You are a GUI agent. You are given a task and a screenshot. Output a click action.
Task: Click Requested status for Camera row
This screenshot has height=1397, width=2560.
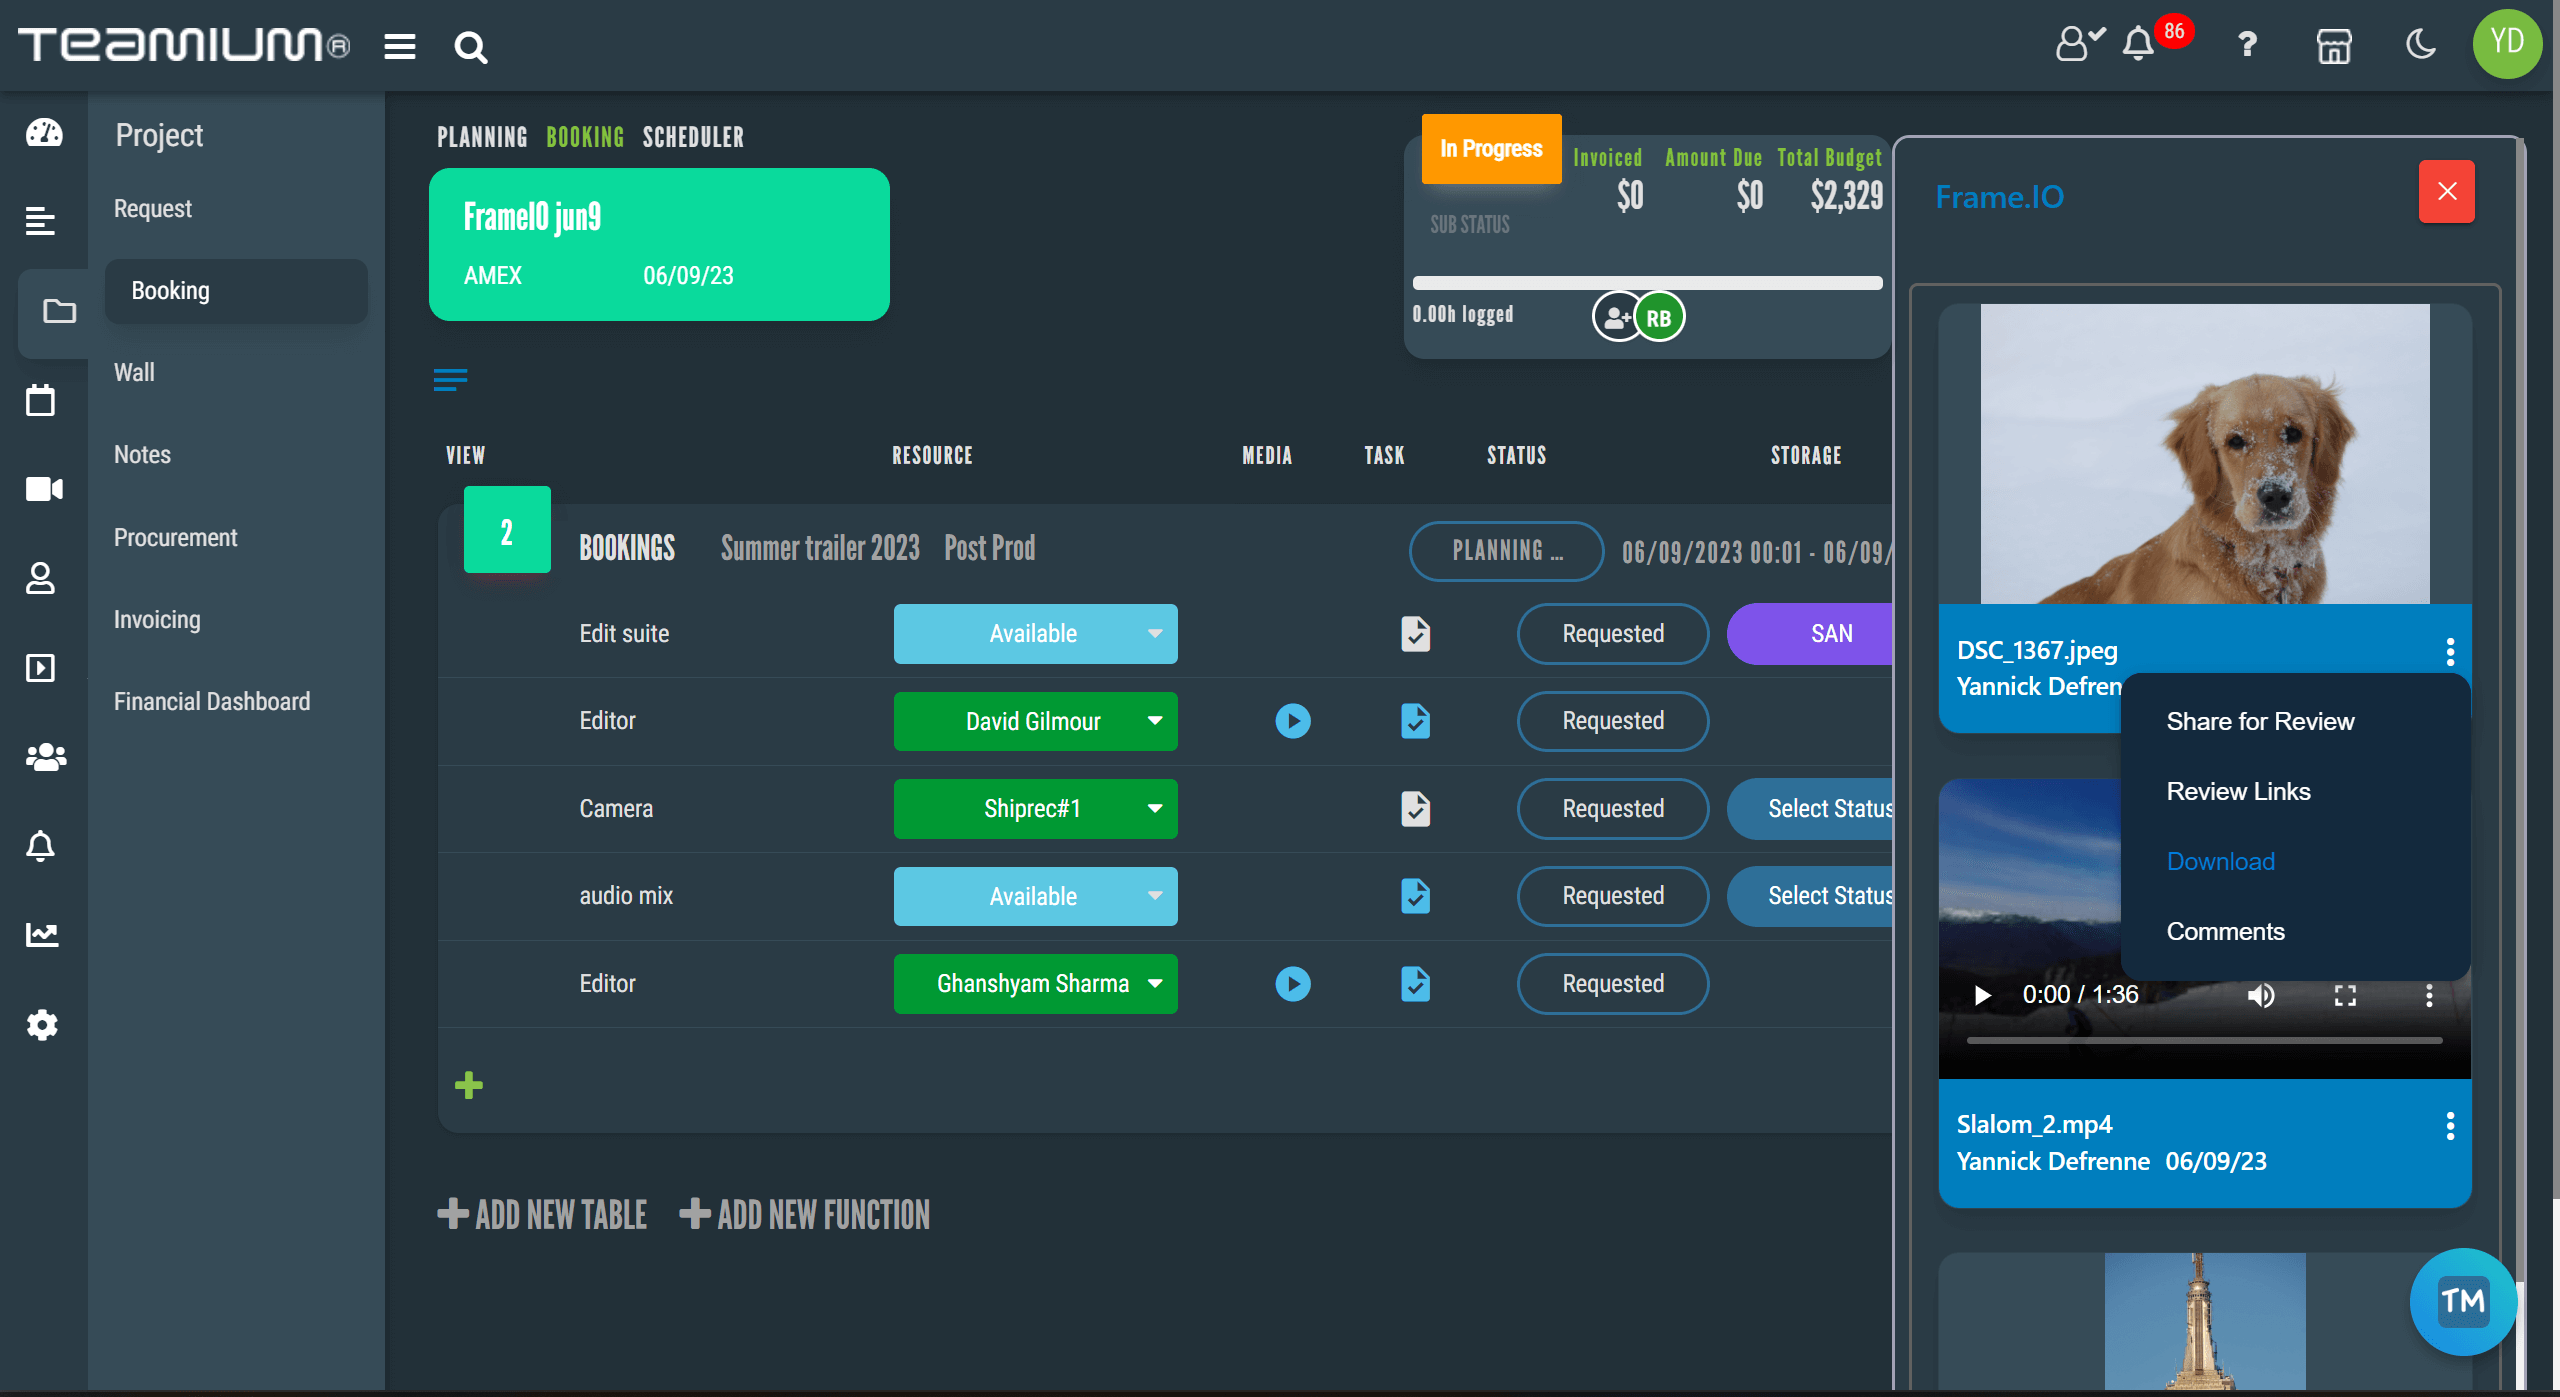(1612, 809)
